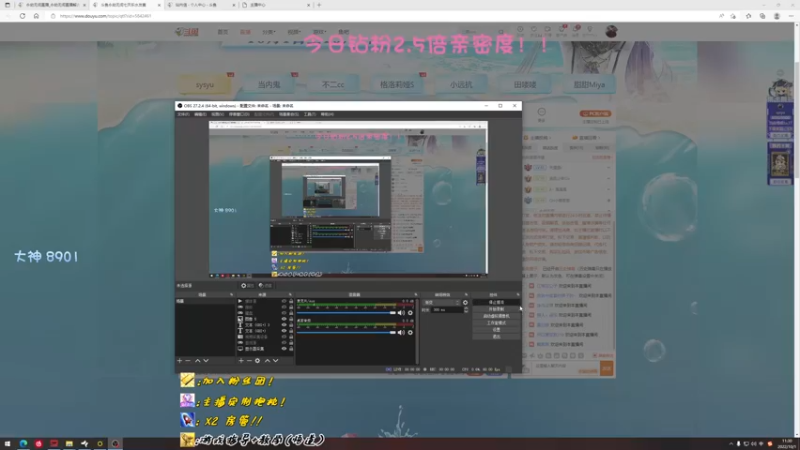Click 启动虚拟摄像机 button
The width and height of the screenshot is (800, 450).
tap(496, 316)
